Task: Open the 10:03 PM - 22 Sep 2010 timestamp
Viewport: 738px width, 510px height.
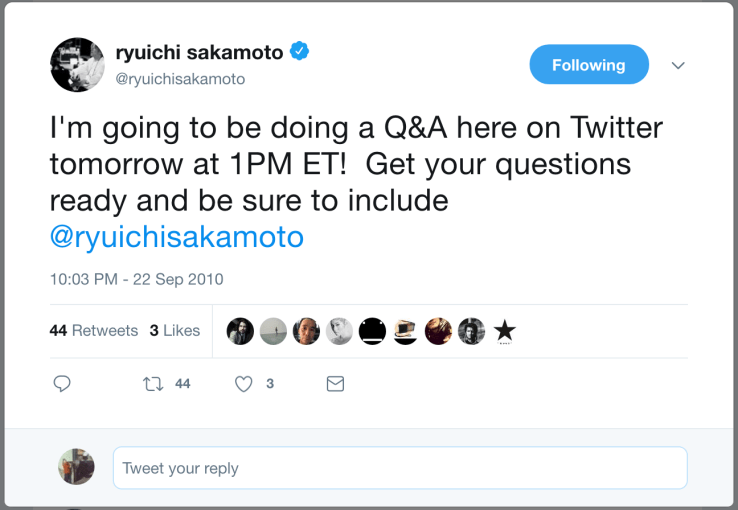Action: (x=136, y=279)
